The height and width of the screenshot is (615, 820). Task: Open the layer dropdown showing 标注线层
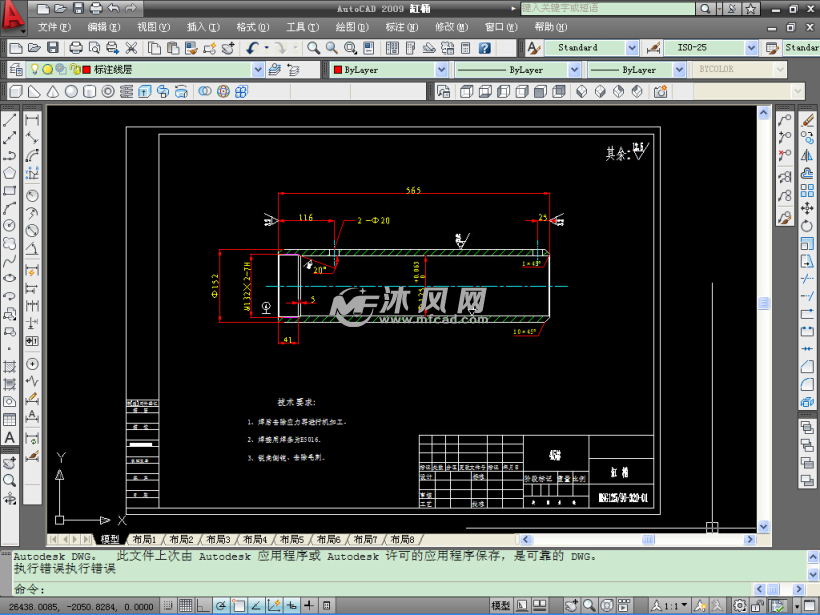tap(258, 70)
